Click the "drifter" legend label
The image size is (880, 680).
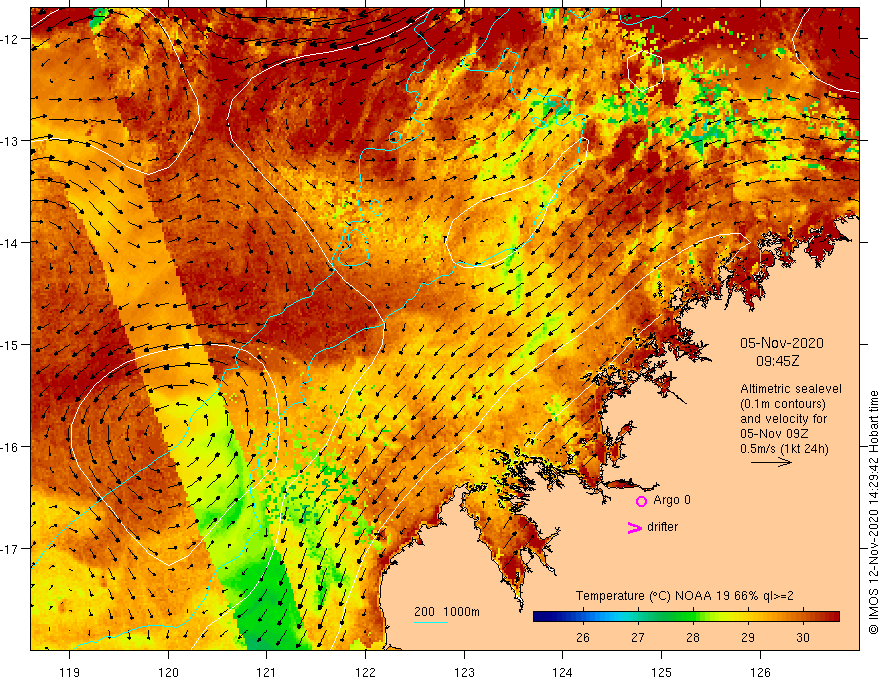point(662,527)
